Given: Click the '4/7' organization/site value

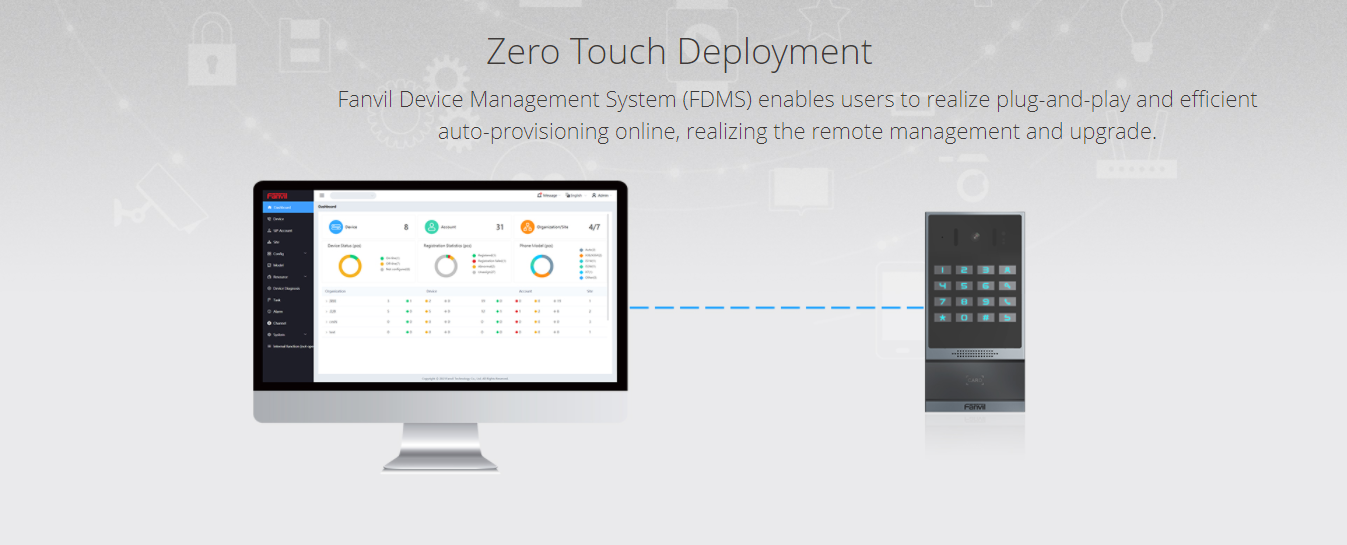Looking at the screenshot, I should [594, 227].
